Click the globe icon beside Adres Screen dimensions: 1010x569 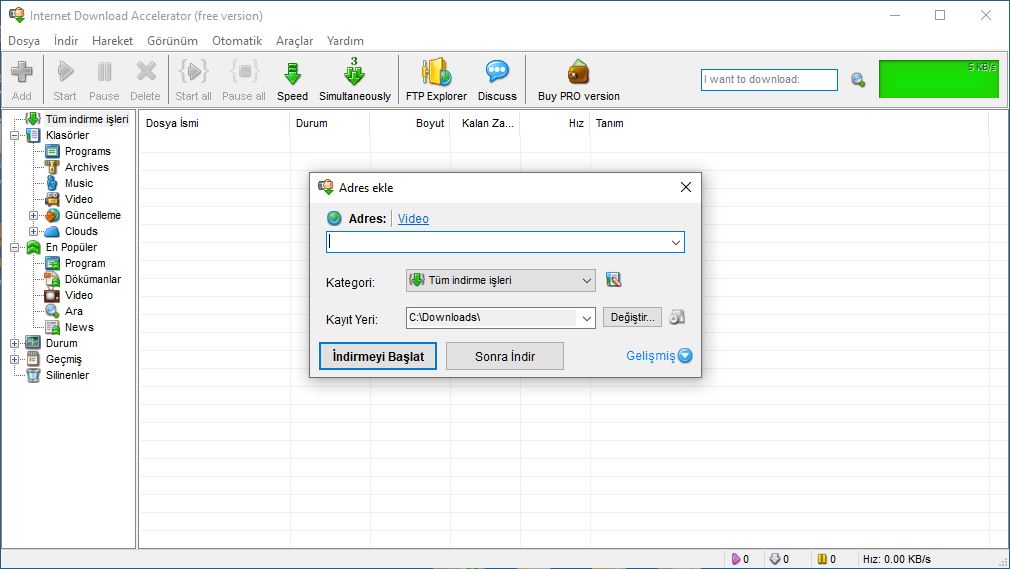tap(334, 218)
